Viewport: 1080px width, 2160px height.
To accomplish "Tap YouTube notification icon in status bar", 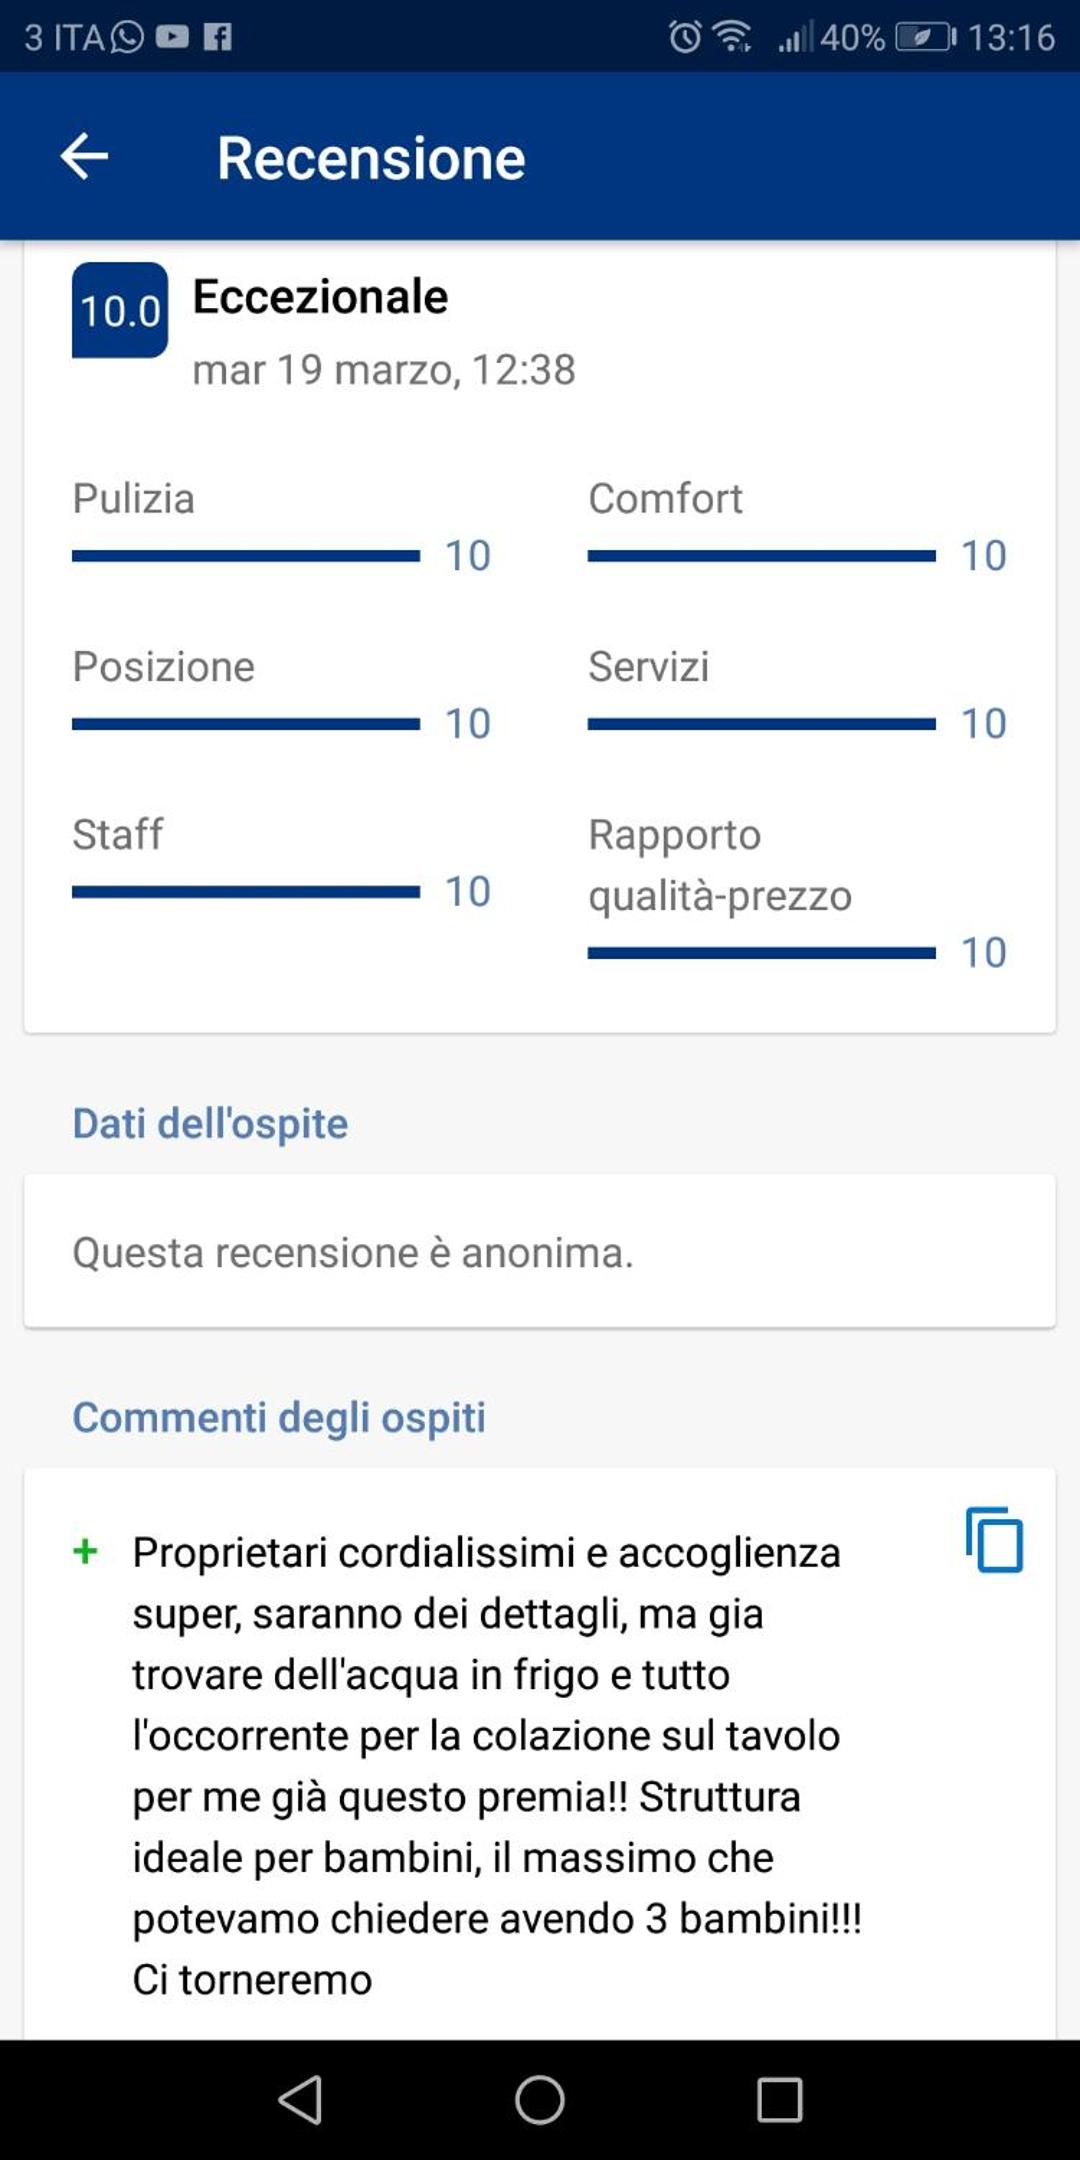I will (172, 37).
